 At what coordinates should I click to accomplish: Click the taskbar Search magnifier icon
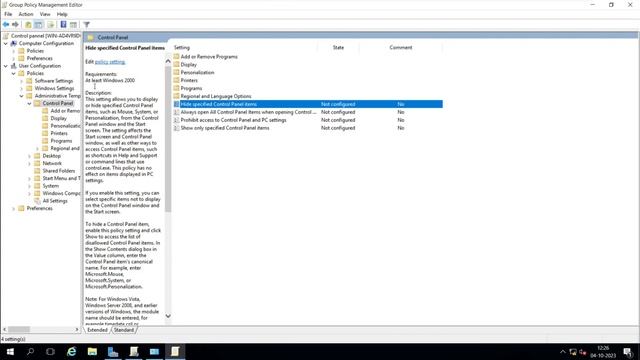(x=30, y=351)
